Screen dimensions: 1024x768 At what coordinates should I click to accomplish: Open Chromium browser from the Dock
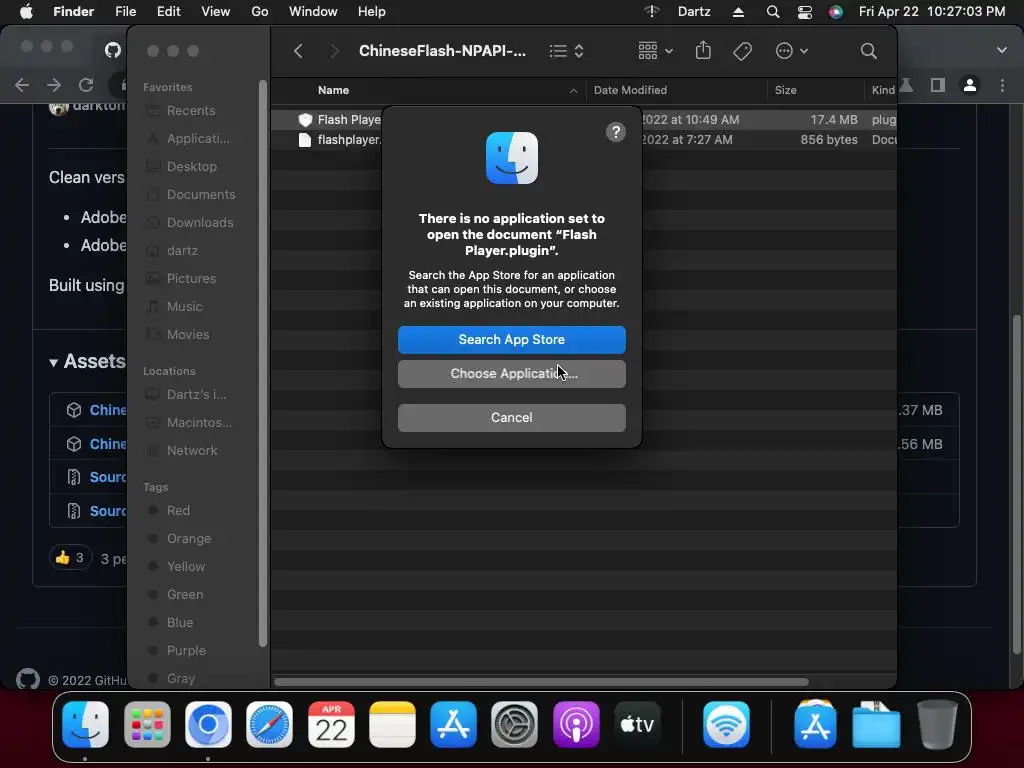point(208,724)
